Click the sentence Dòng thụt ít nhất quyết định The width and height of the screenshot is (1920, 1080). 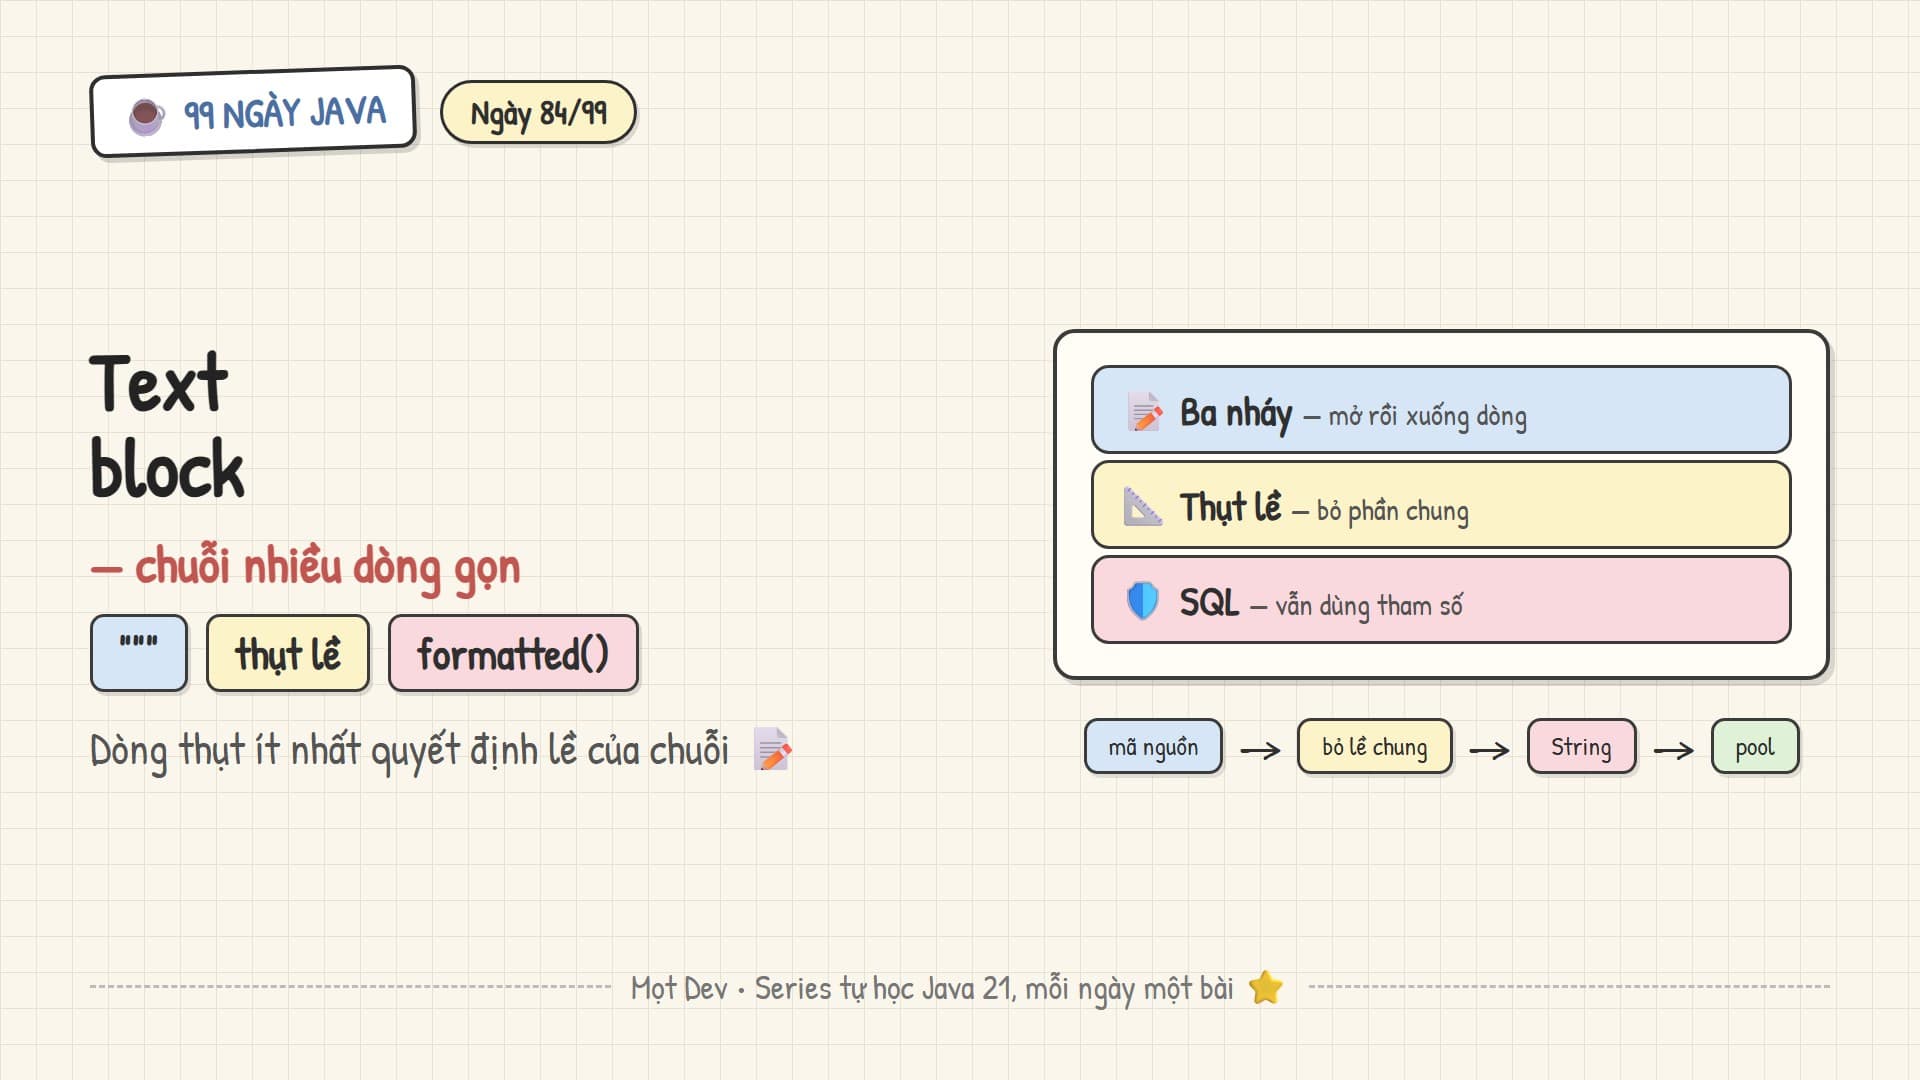point(410,750)
